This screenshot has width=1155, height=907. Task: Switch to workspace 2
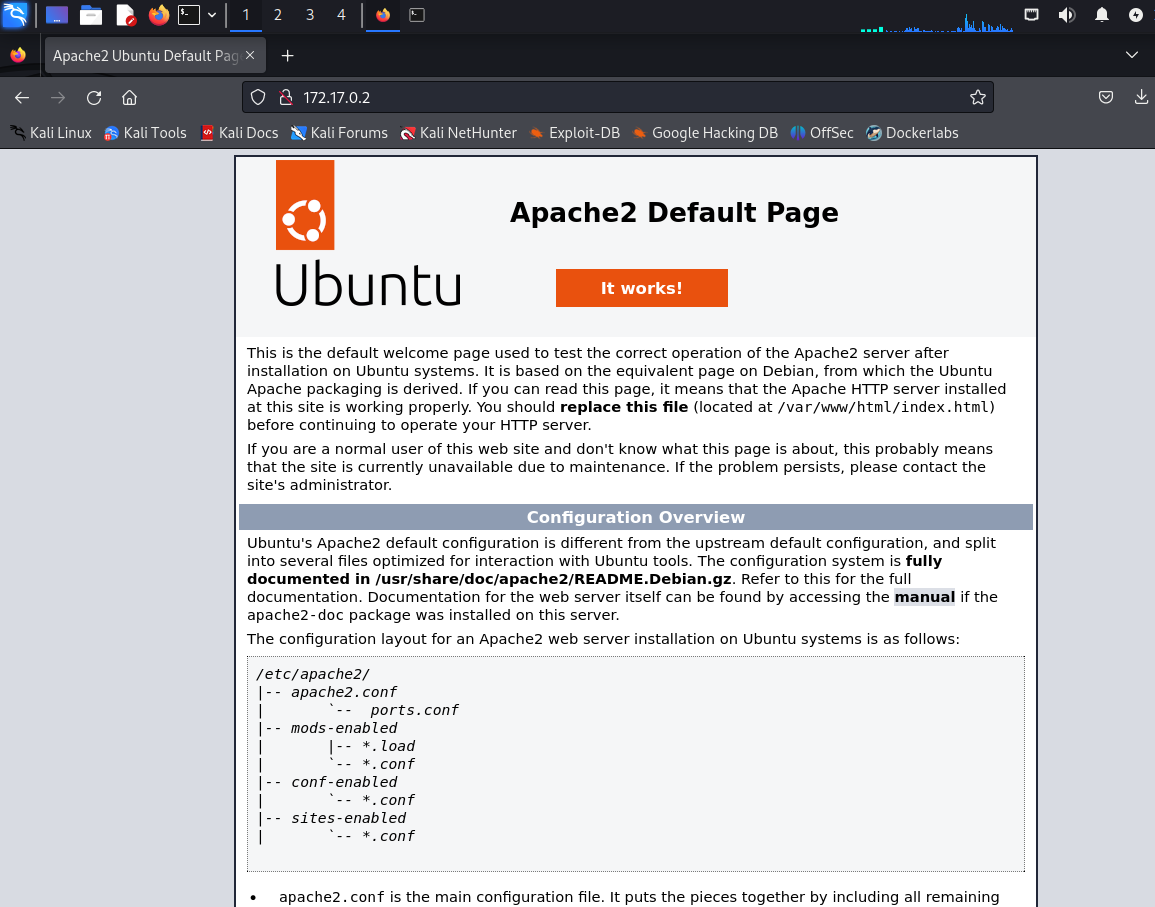pyautogui.click(x=278, y=15)
